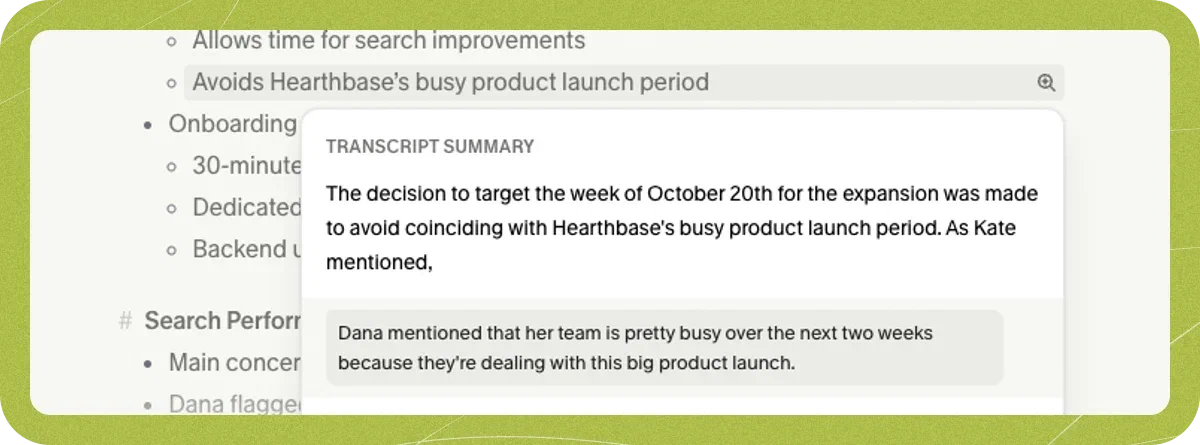
Task: Open the quoted "Dana mentioned" transcript snippet
Action: 664,347
